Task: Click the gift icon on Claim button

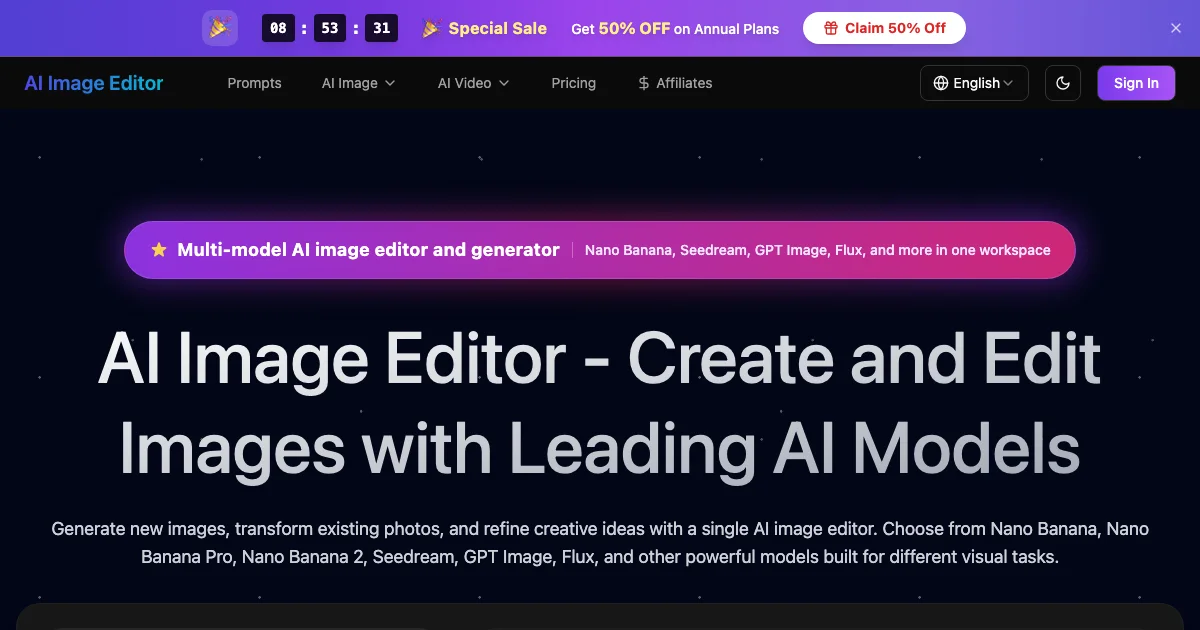Action: pos(830,28)
